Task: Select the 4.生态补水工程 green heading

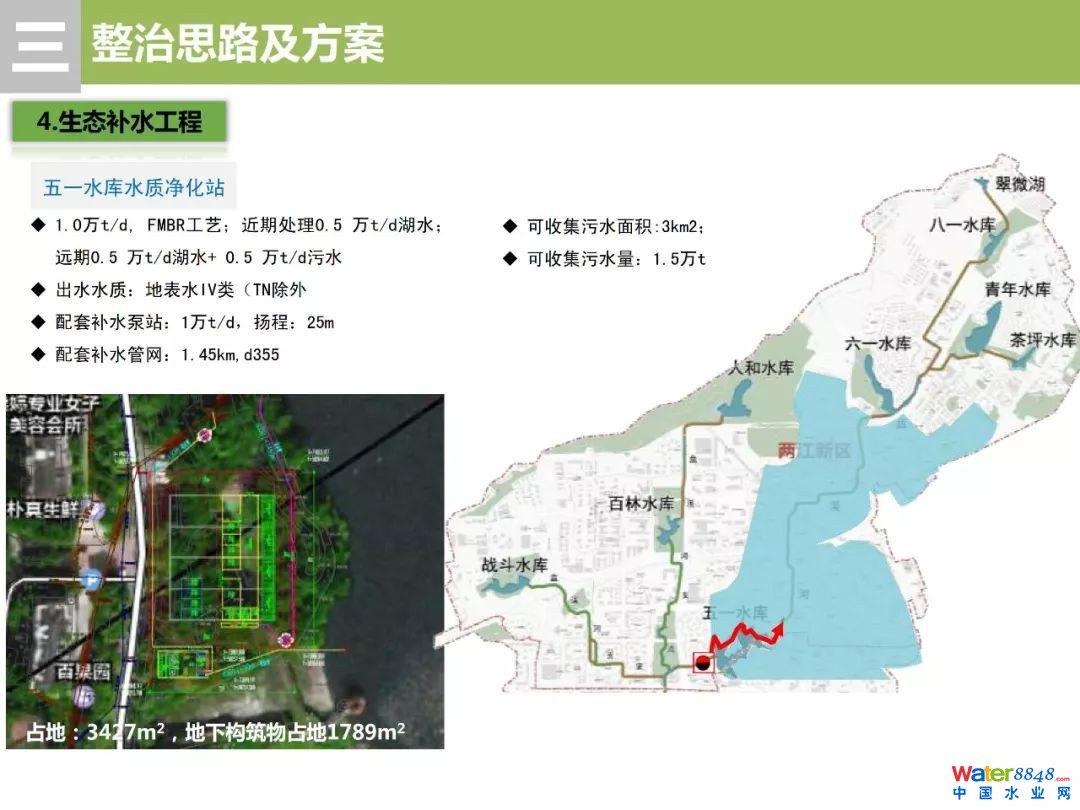Action: [x=119, y=122]
